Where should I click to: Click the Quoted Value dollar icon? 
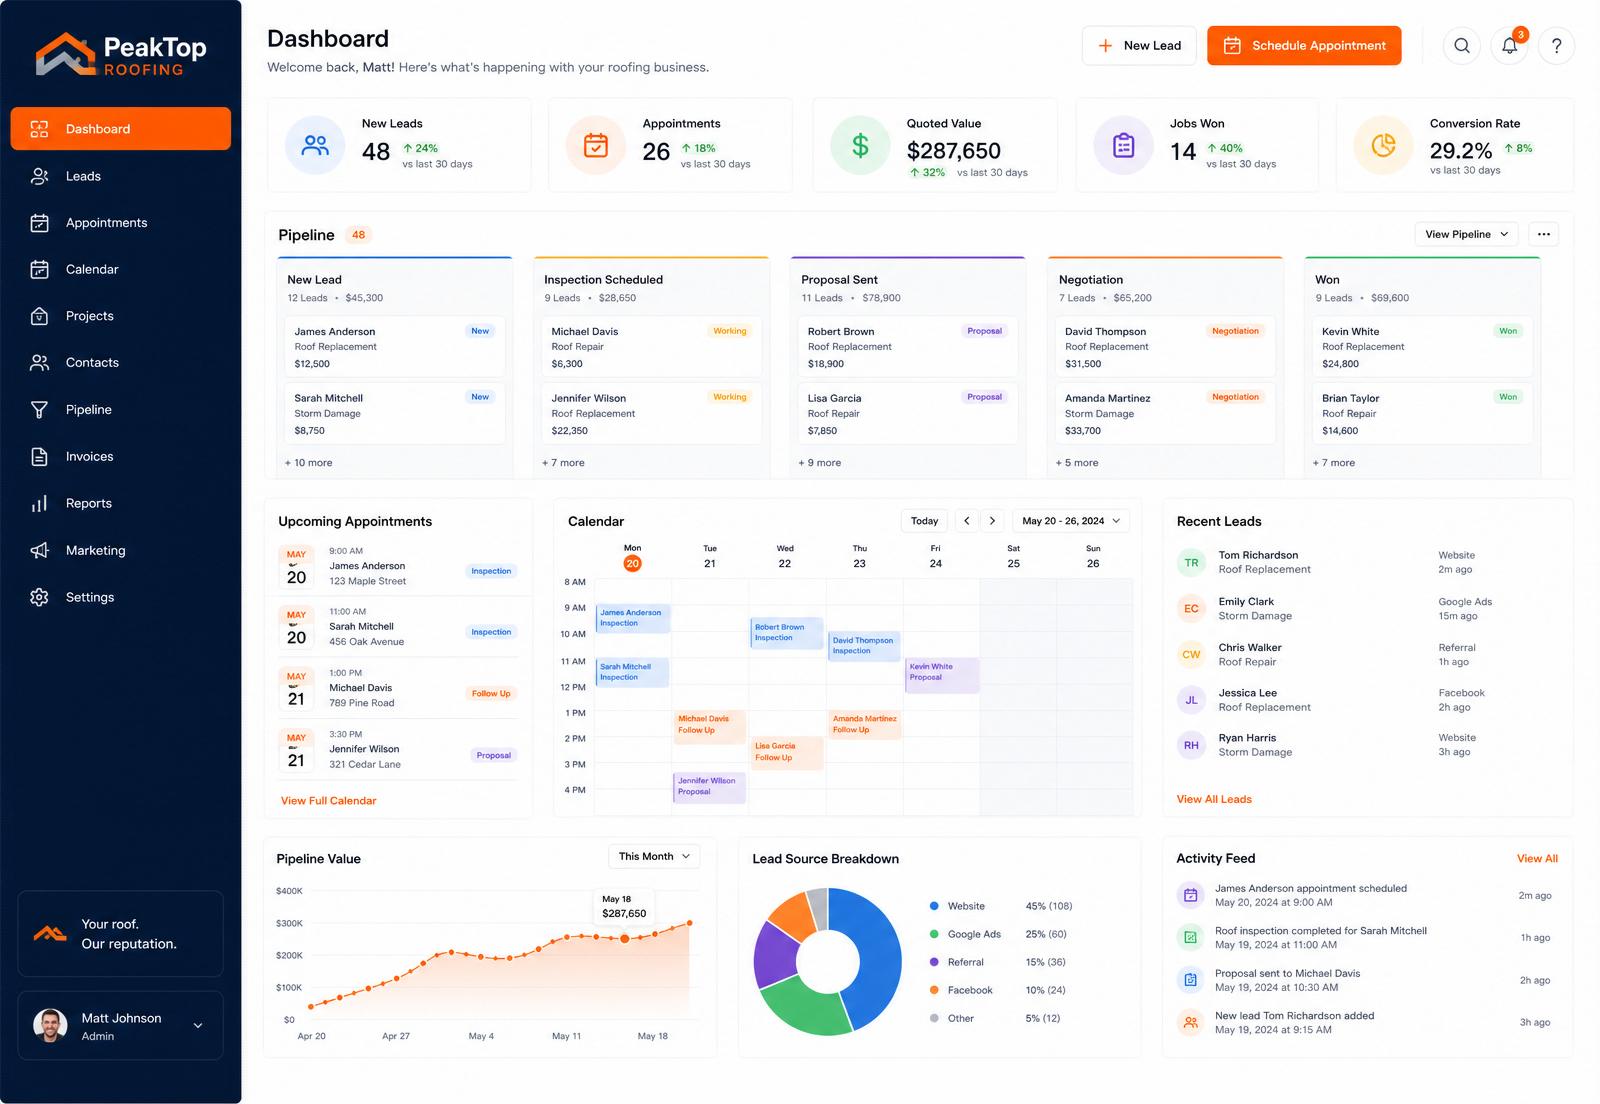pos(860,146)
